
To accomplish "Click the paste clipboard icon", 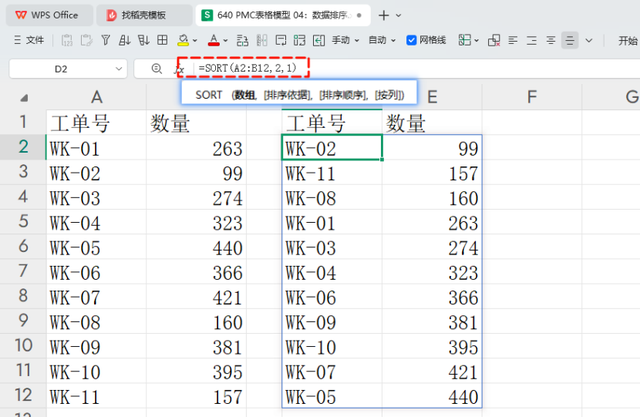I will pos(87,40).
